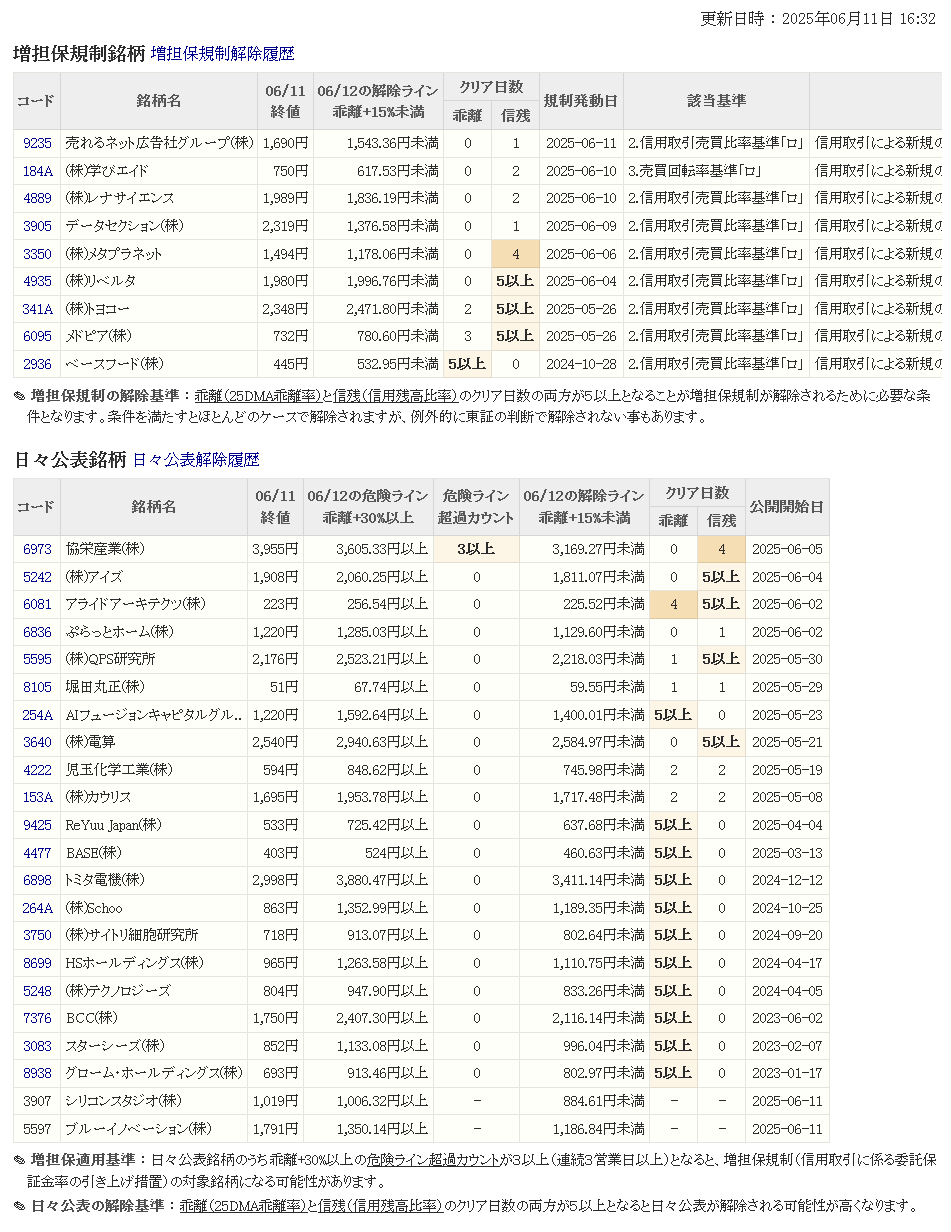Image resolution: width=951 pixels, height=1232 pixels.
Task: Open stock code 5242 link
Action: click(x=37, y=577)
